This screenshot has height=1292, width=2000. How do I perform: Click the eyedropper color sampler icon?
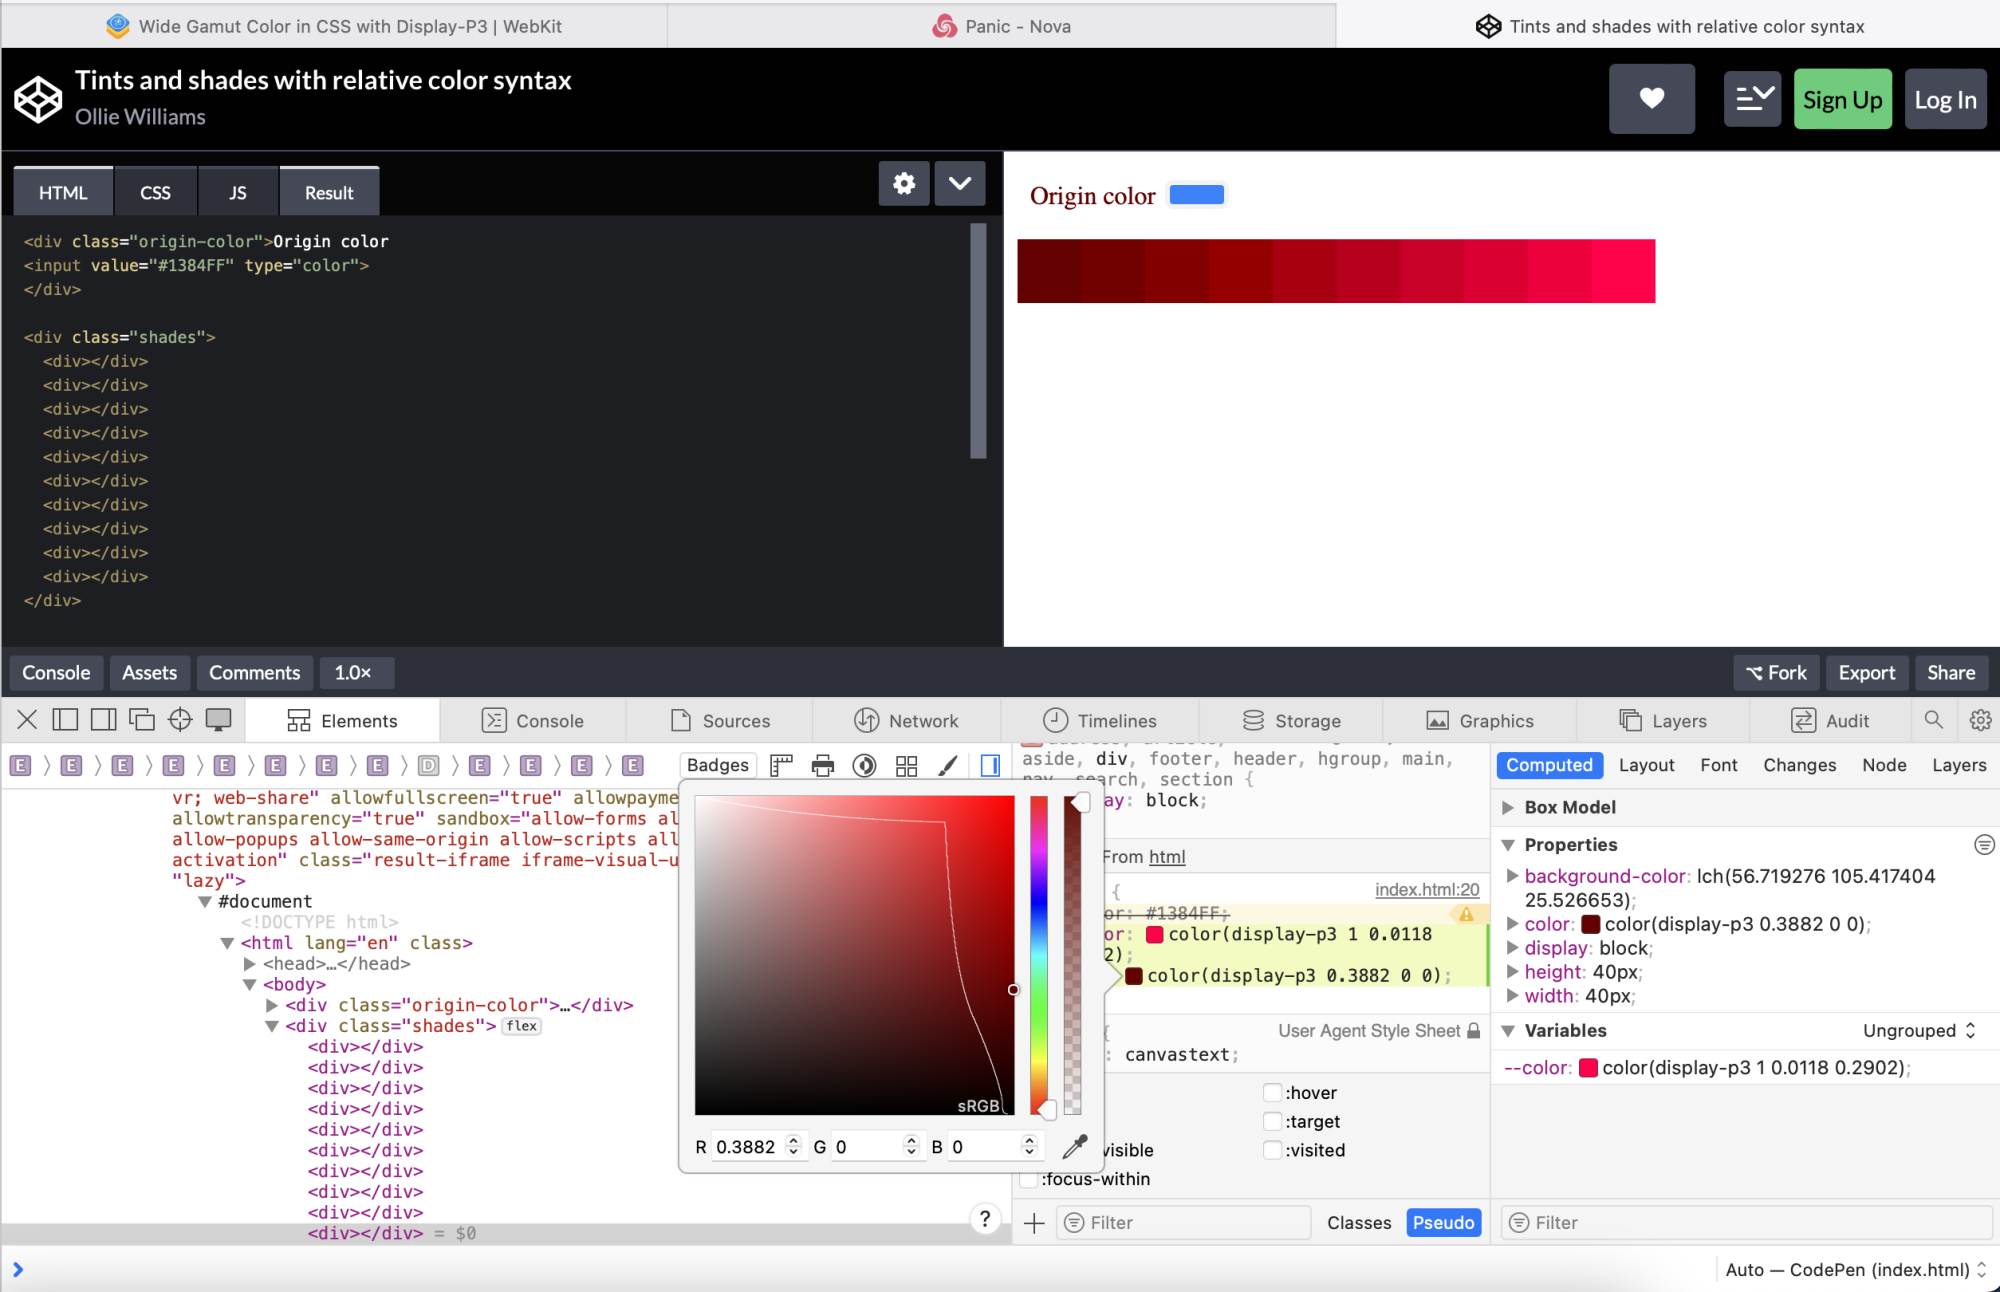pos(1074,1147)
